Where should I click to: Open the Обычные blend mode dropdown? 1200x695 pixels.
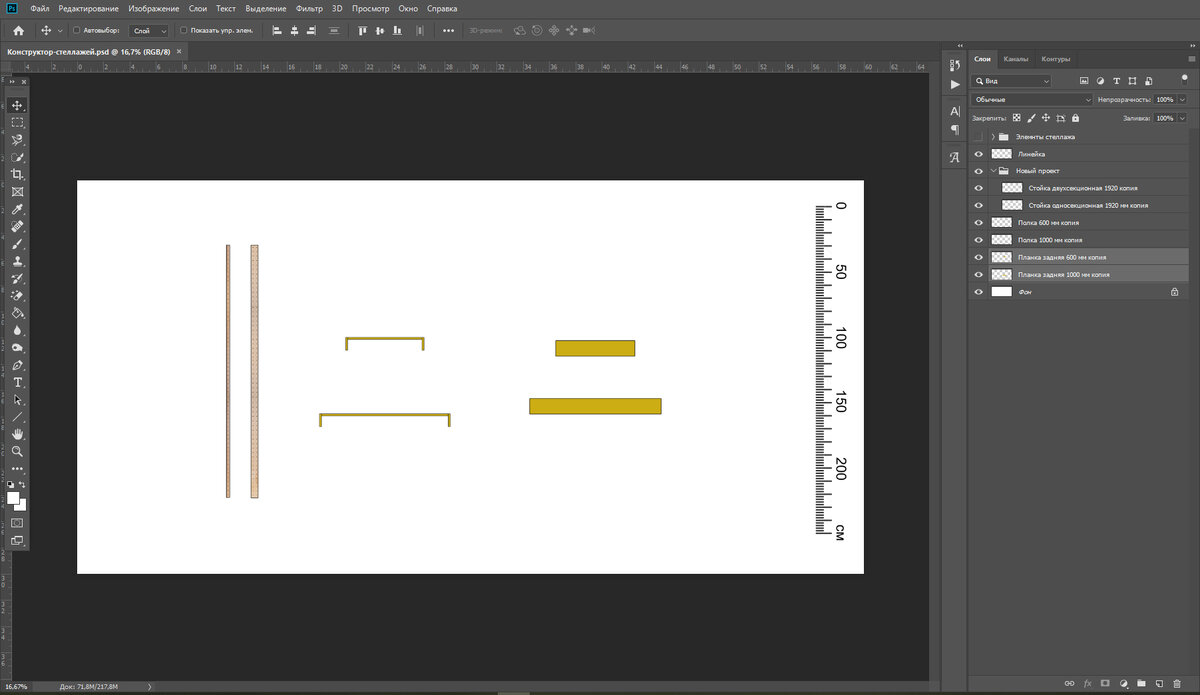pyautogui.click(x=1032, y=100)
